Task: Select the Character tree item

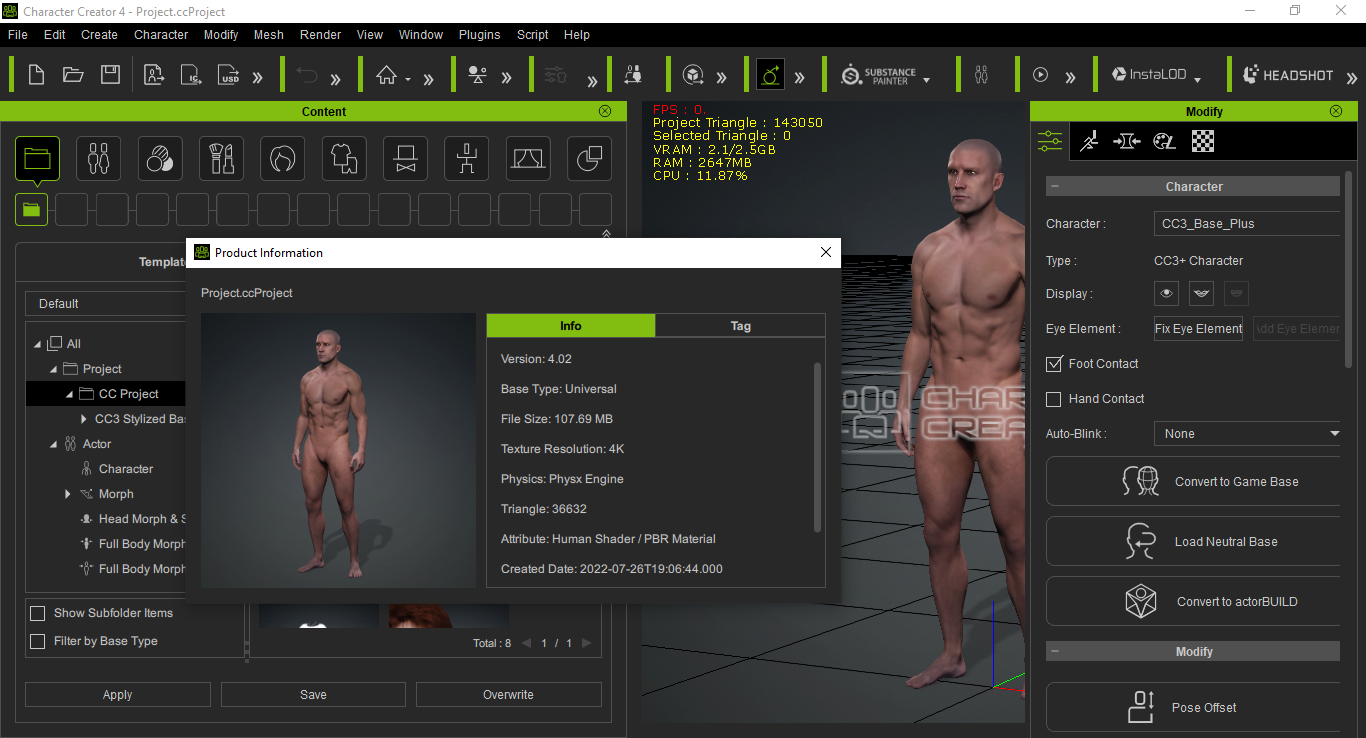Action: [126, 469]
